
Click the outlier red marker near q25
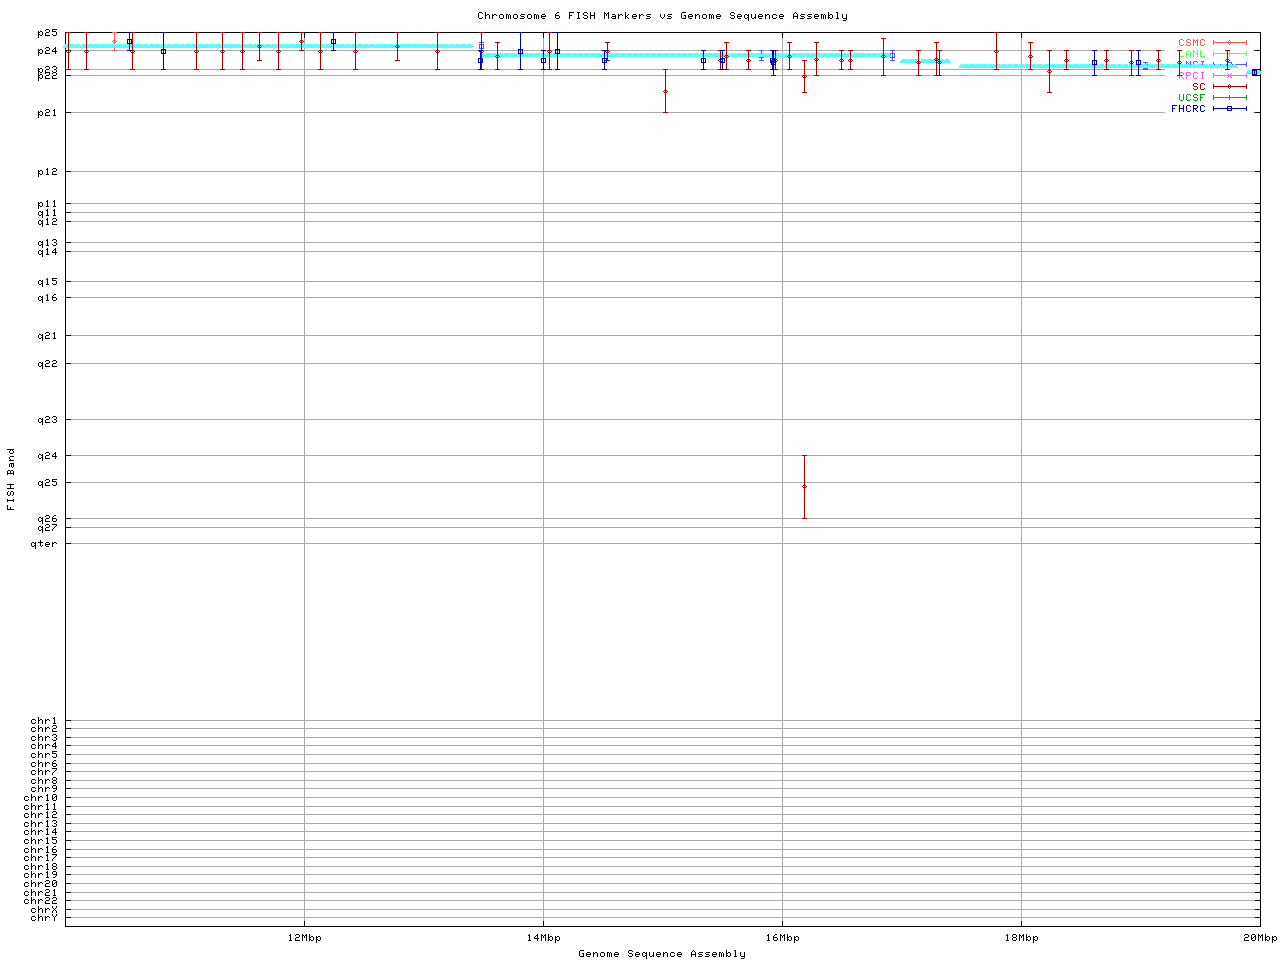coord(804,487)
